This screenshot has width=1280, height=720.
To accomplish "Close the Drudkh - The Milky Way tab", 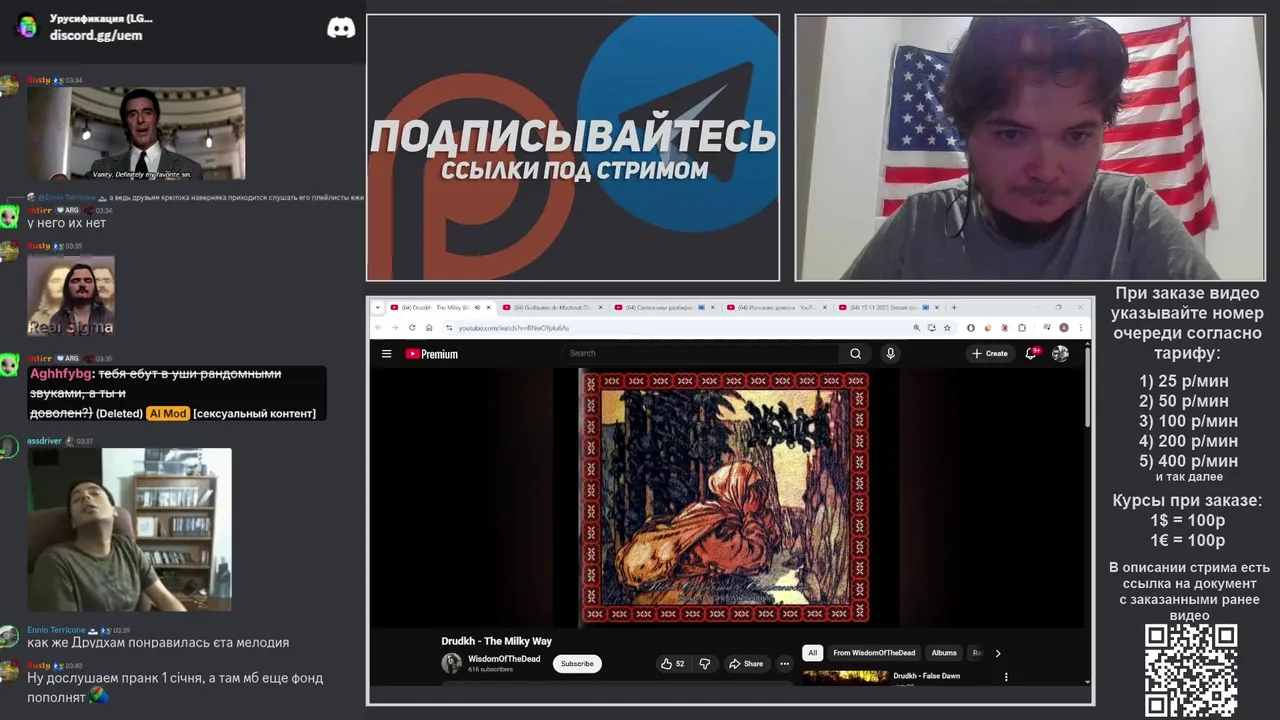I will coord(489,307).
